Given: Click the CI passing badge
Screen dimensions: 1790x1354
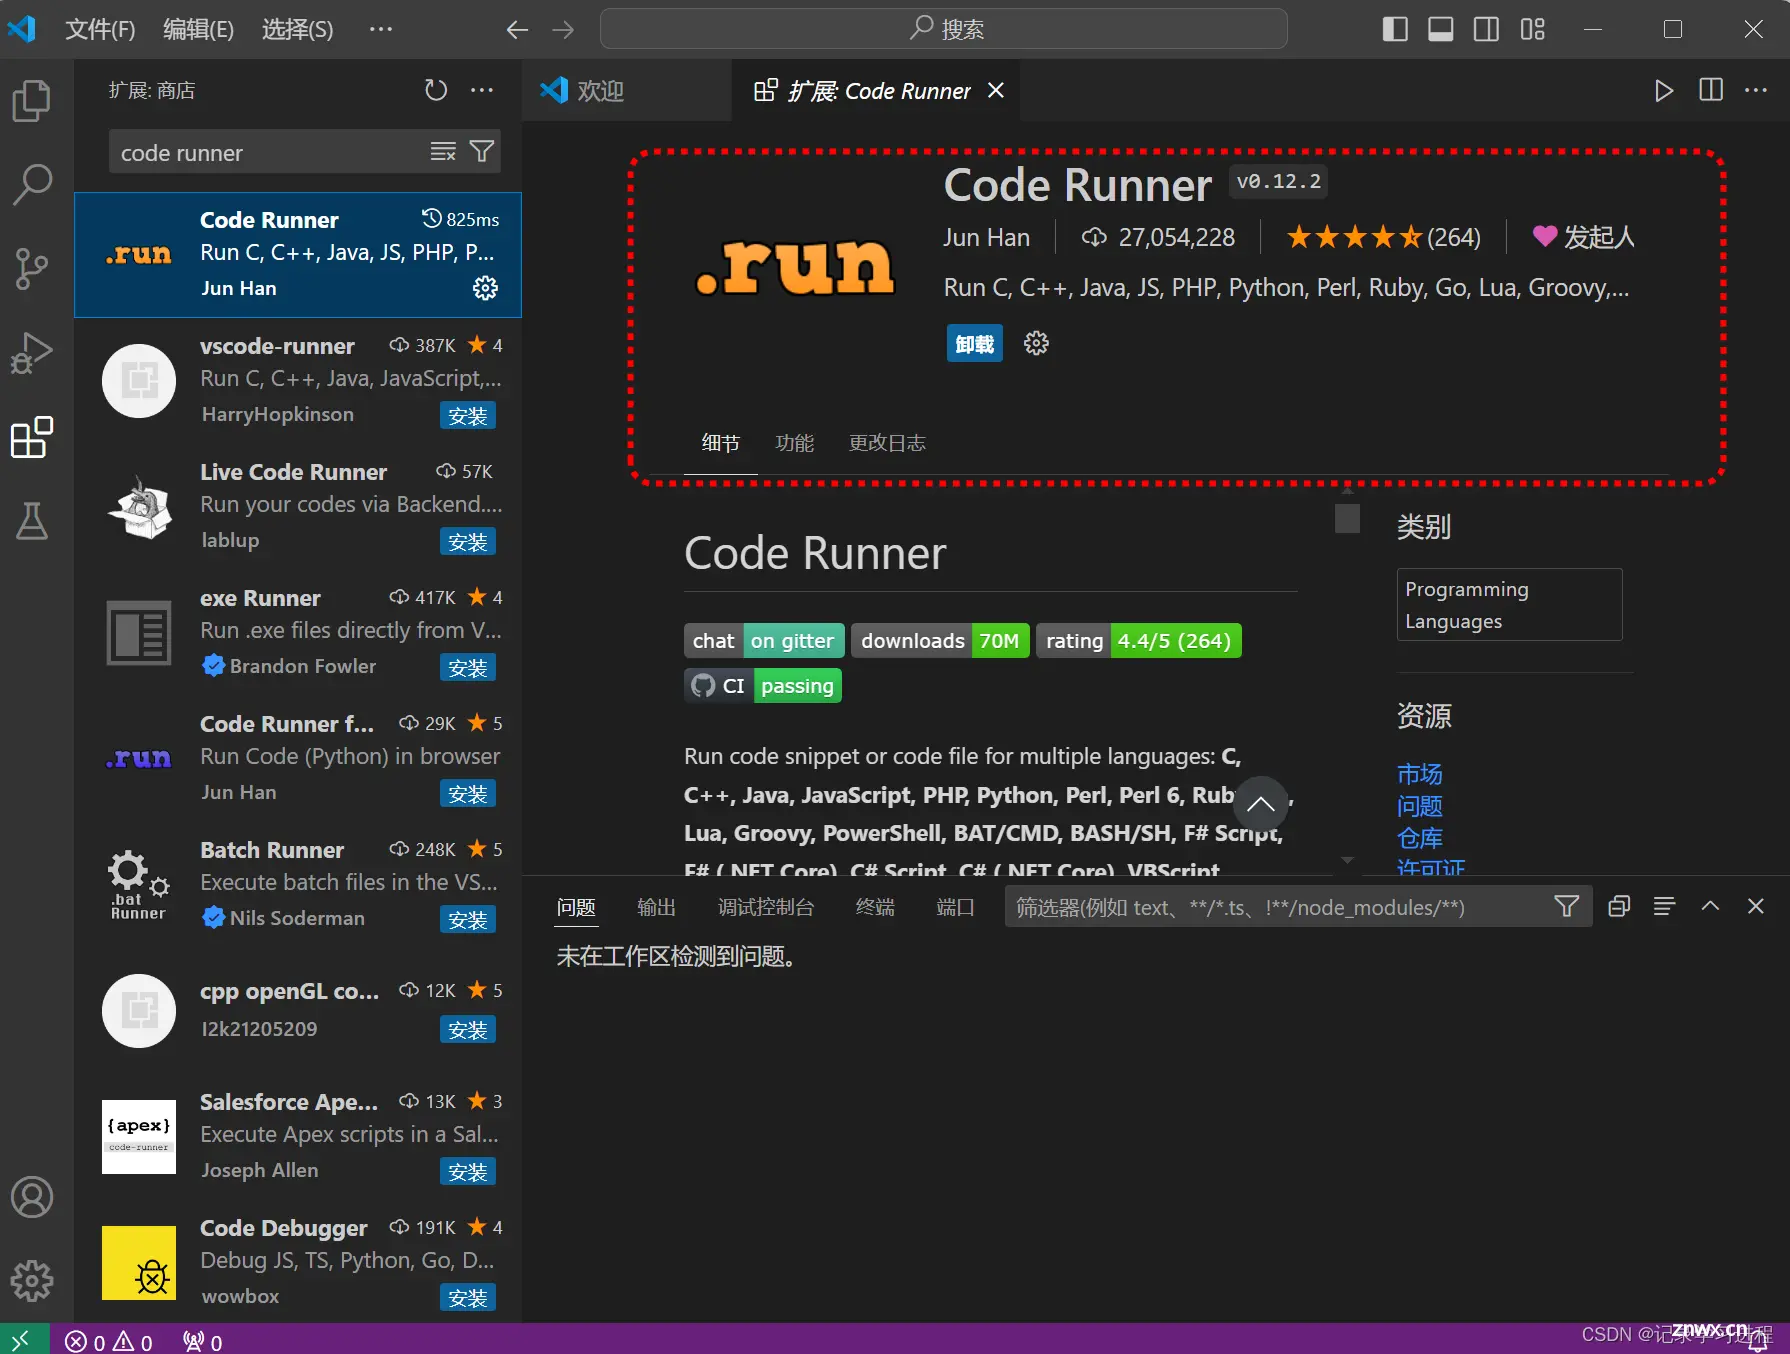Looking at the screenshot, I should (763, 686).
